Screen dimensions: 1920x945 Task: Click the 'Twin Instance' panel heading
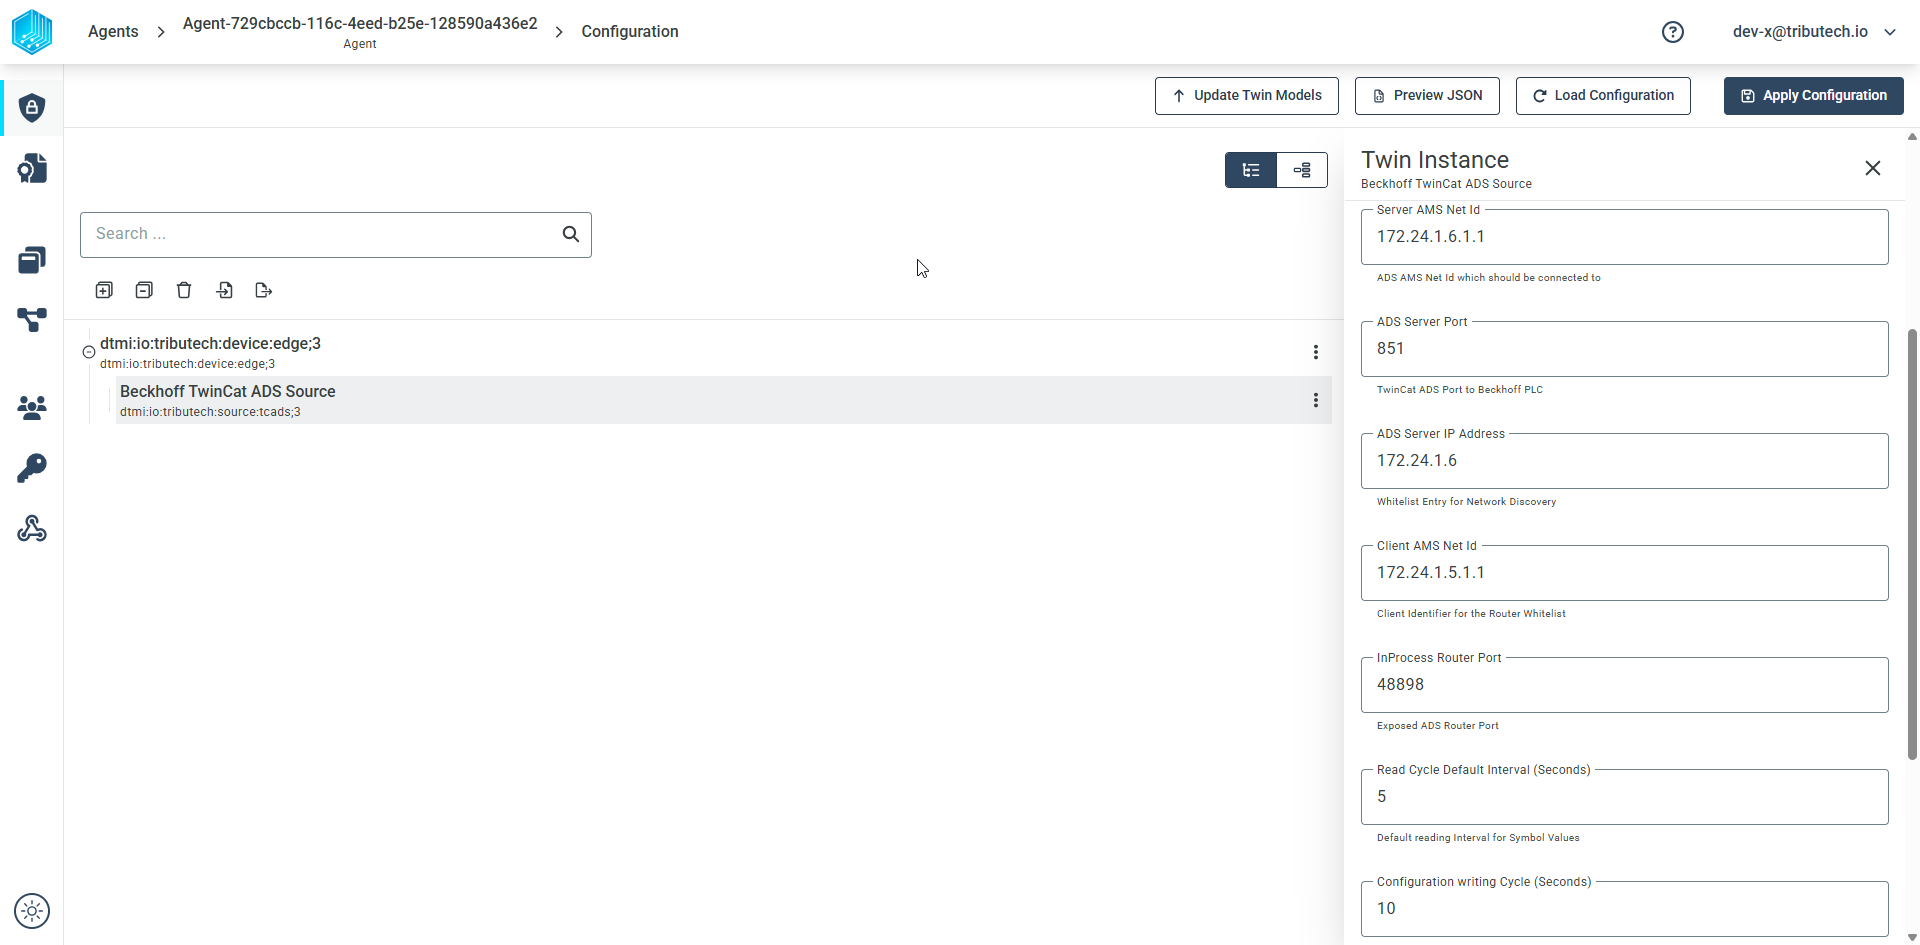1435,160
